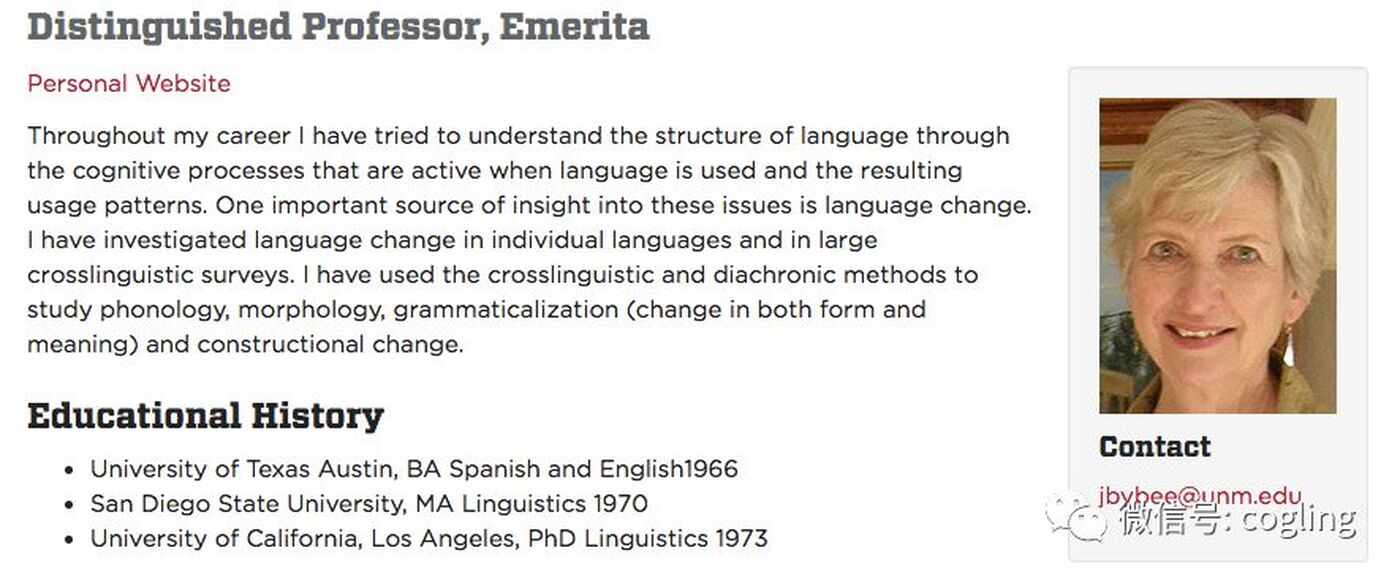1400x583 pixels.
Task: Click the Distinguished Professor, Emerita heading
Action: click(338, 26)
